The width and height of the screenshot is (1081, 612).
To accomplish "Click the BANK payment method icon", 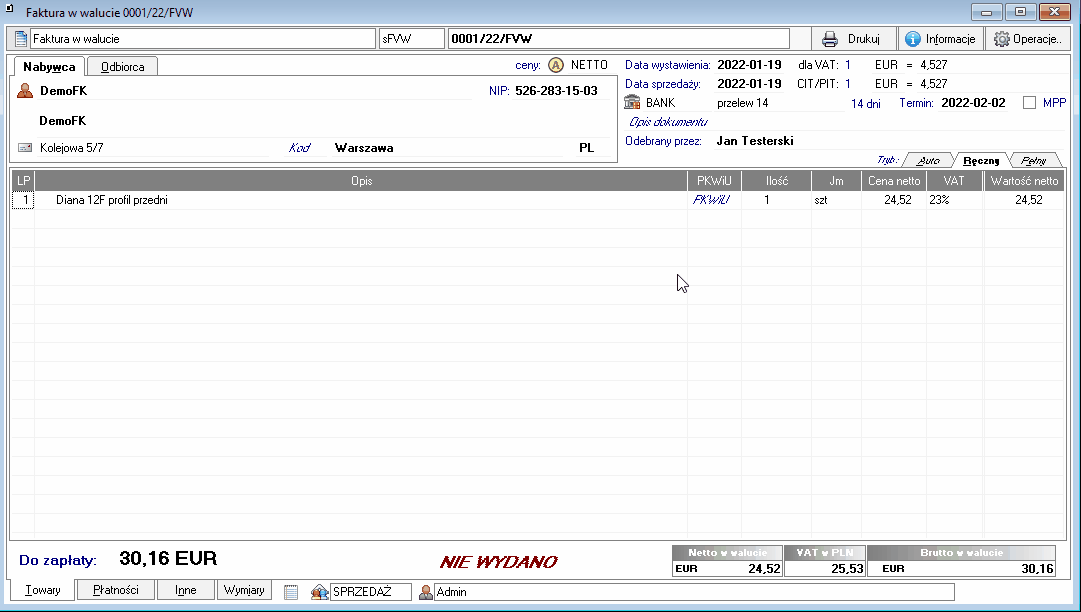I will (632, 103).
